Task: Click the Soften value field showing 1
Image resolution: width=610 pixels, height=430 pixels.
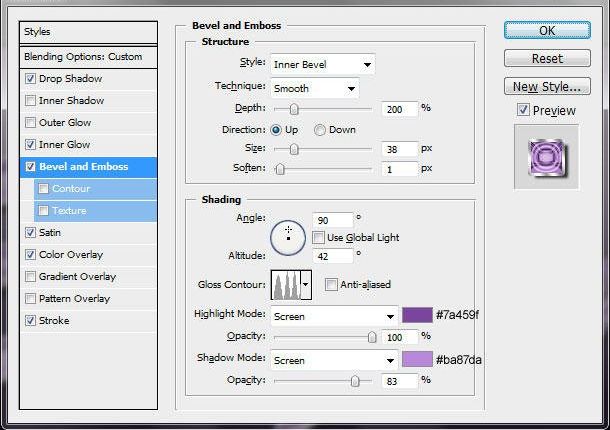Action: (x=400, y=169)
